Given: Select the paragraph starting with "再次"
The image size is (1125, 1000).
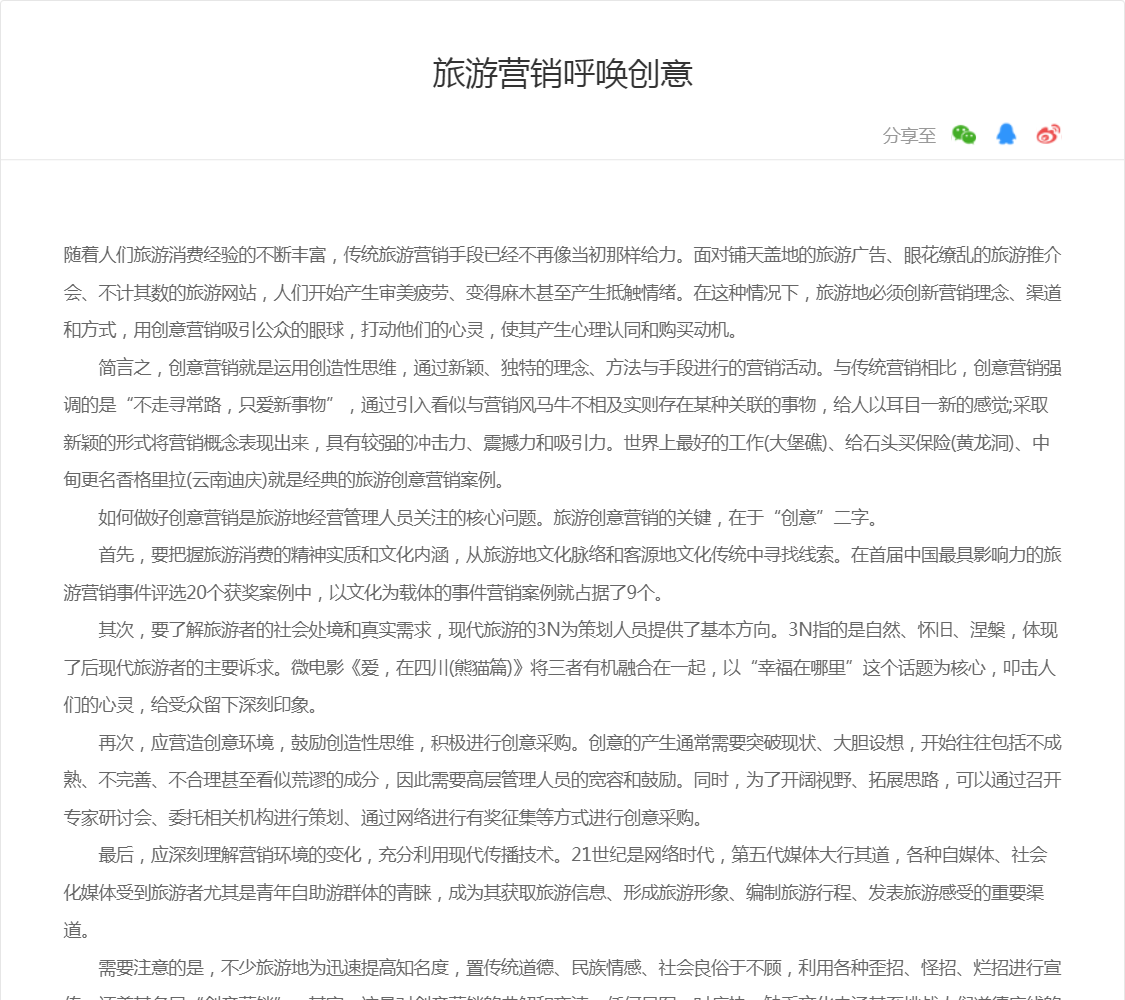Looking at the screenshot, I should click(562, 779).
